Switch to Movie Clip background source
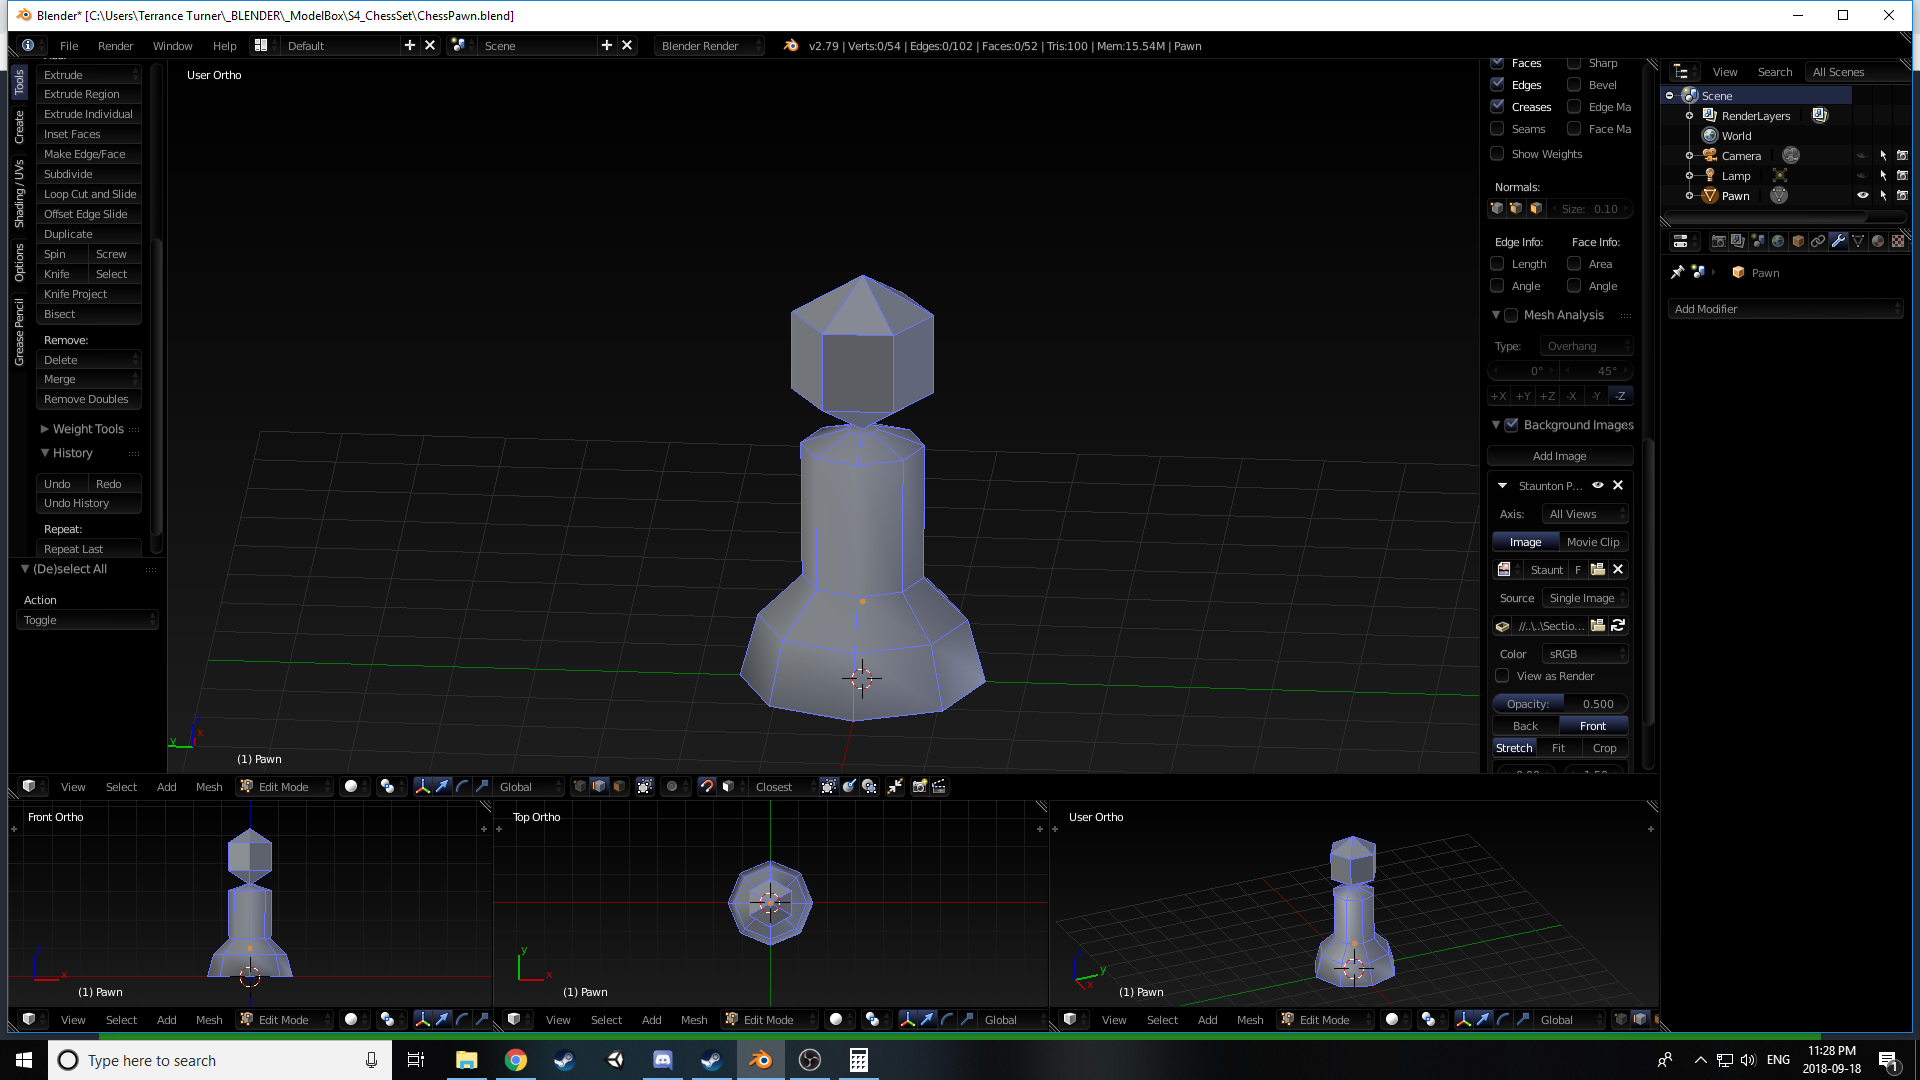Viewport: 1920px width, 1080px height. (x=1593, y=542)
